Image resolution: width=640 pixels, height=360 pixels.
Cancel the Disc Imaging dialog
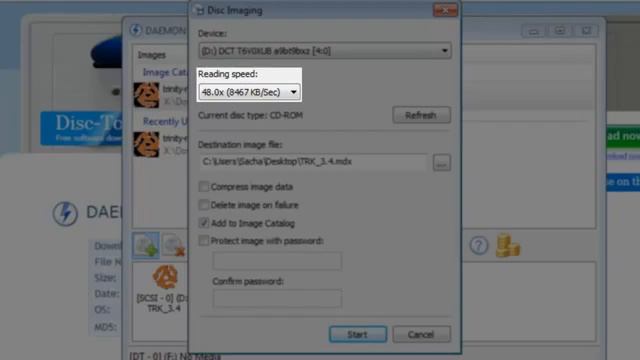pos(422,334)
